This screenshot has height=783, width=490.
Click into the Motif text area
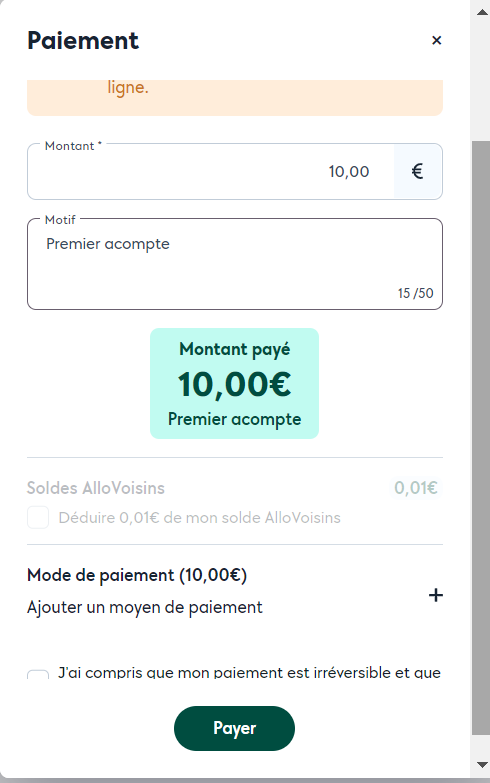pyautogui.click(x=235, y=264)
